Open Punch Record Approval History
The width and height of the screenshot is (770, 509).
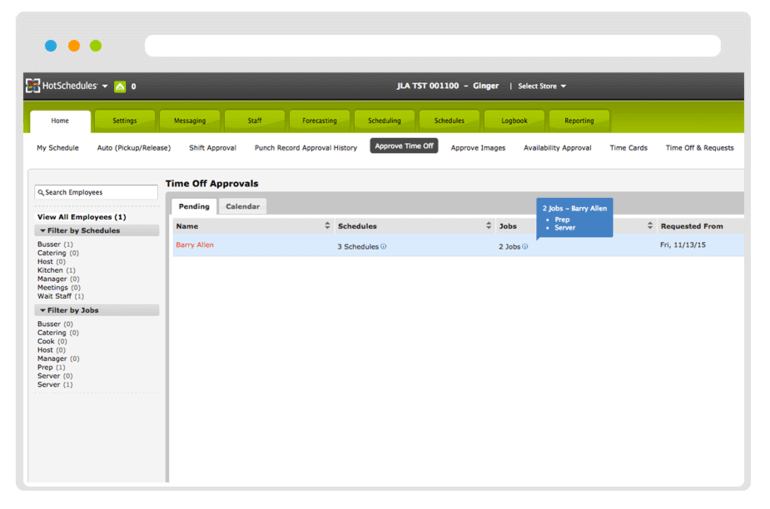305,148
